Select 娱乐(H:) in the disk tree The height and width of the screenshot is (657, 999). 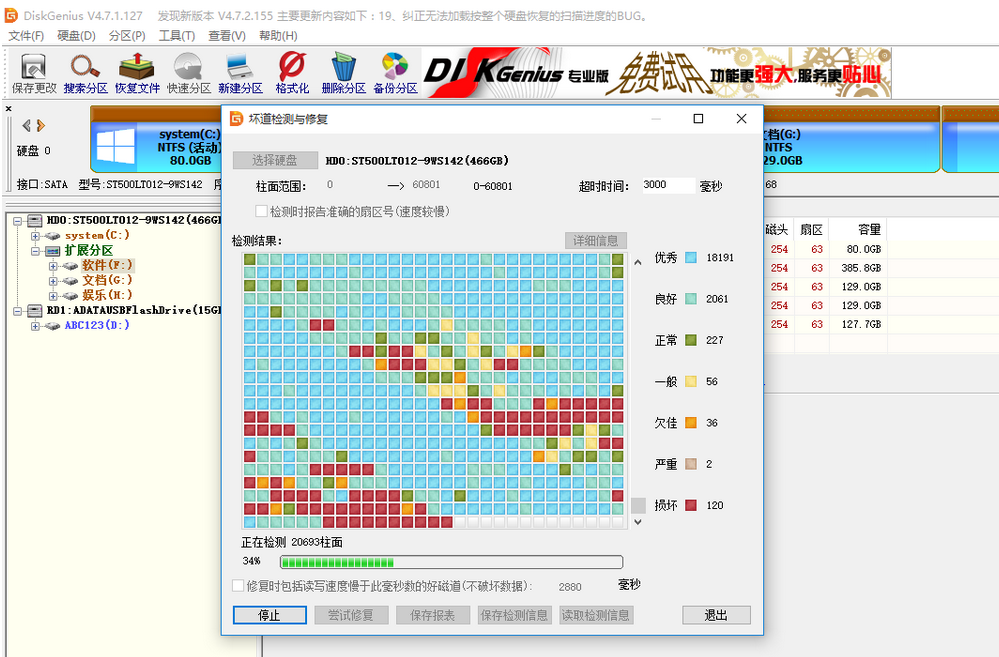(x=107, y=295)
